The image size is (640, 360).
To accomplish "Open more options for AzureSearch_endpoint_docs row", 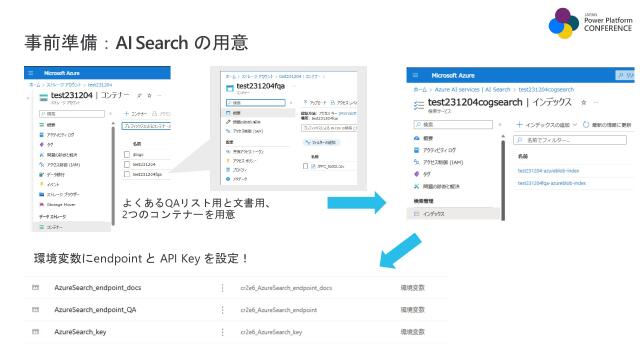I will tap(222, 288).
